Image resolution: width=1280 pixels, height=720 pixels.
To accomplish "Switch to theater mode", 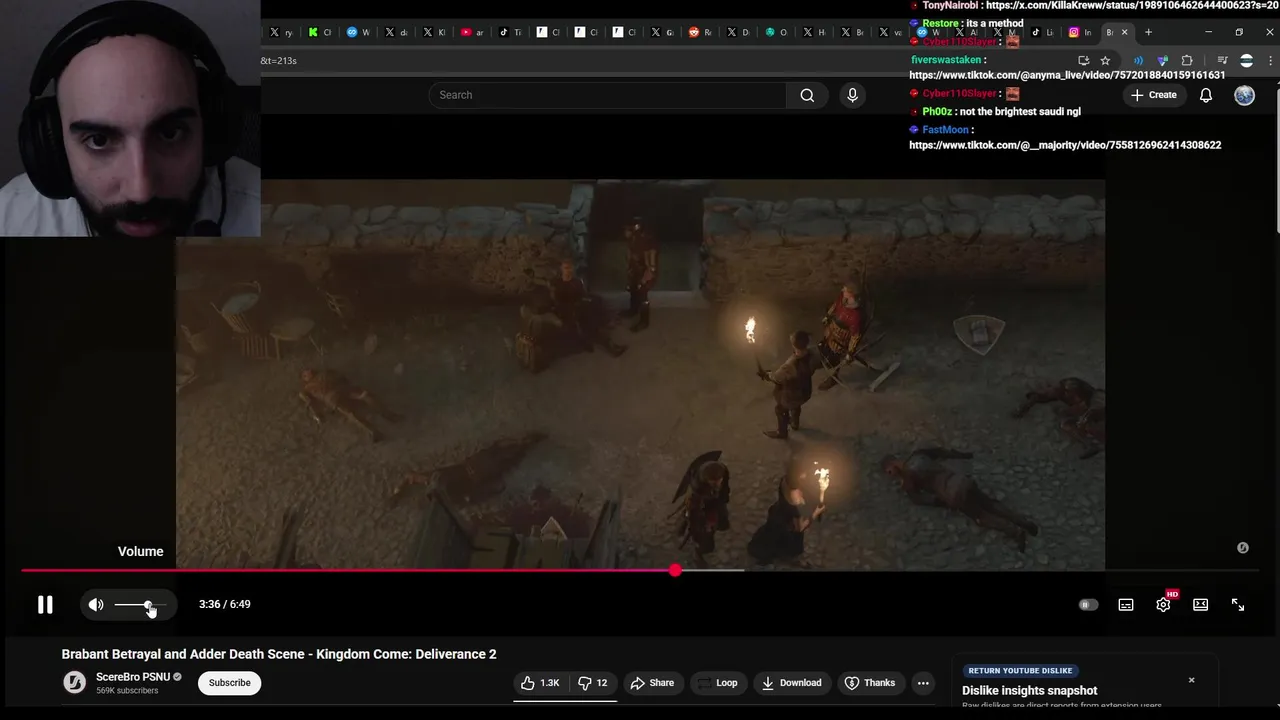I will pos(1200,605).
